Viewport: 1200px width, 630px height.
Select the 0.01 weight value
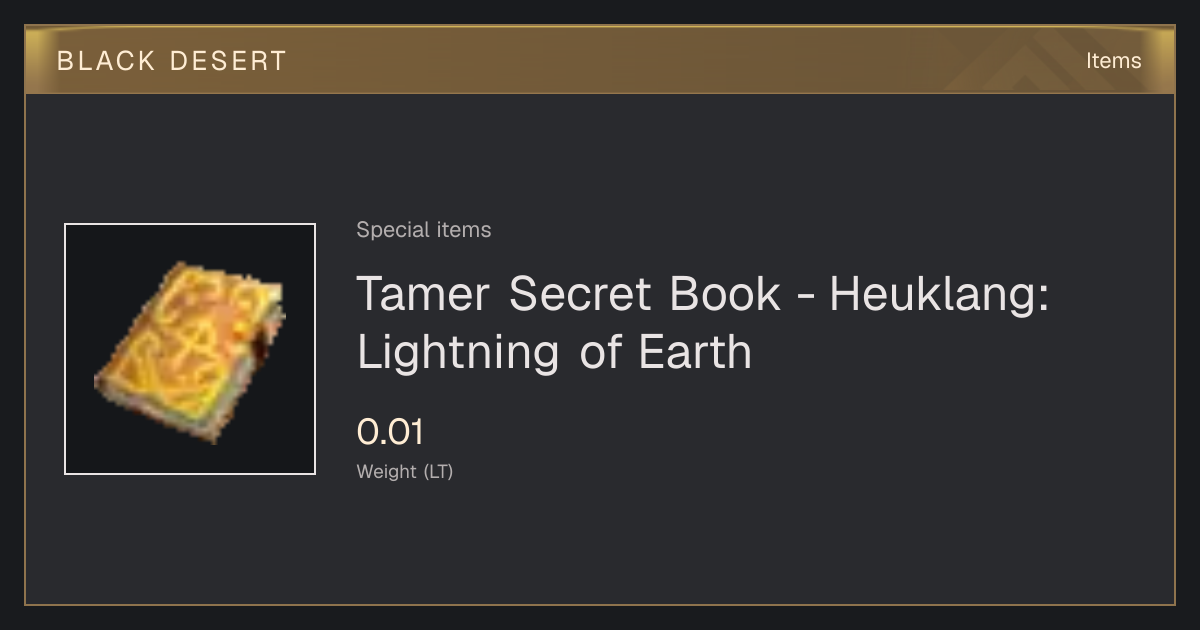[390, 432]
